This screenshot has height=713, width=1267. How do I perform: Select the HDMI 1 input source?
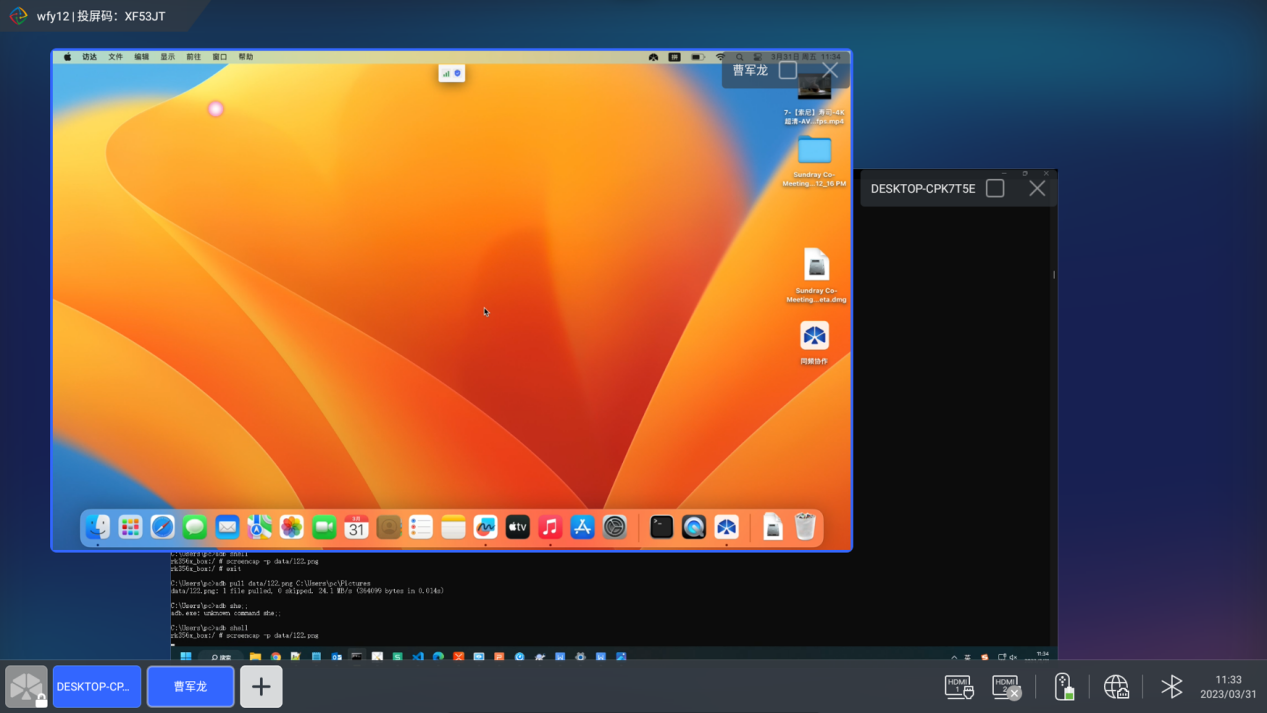(x=959, y=687)
